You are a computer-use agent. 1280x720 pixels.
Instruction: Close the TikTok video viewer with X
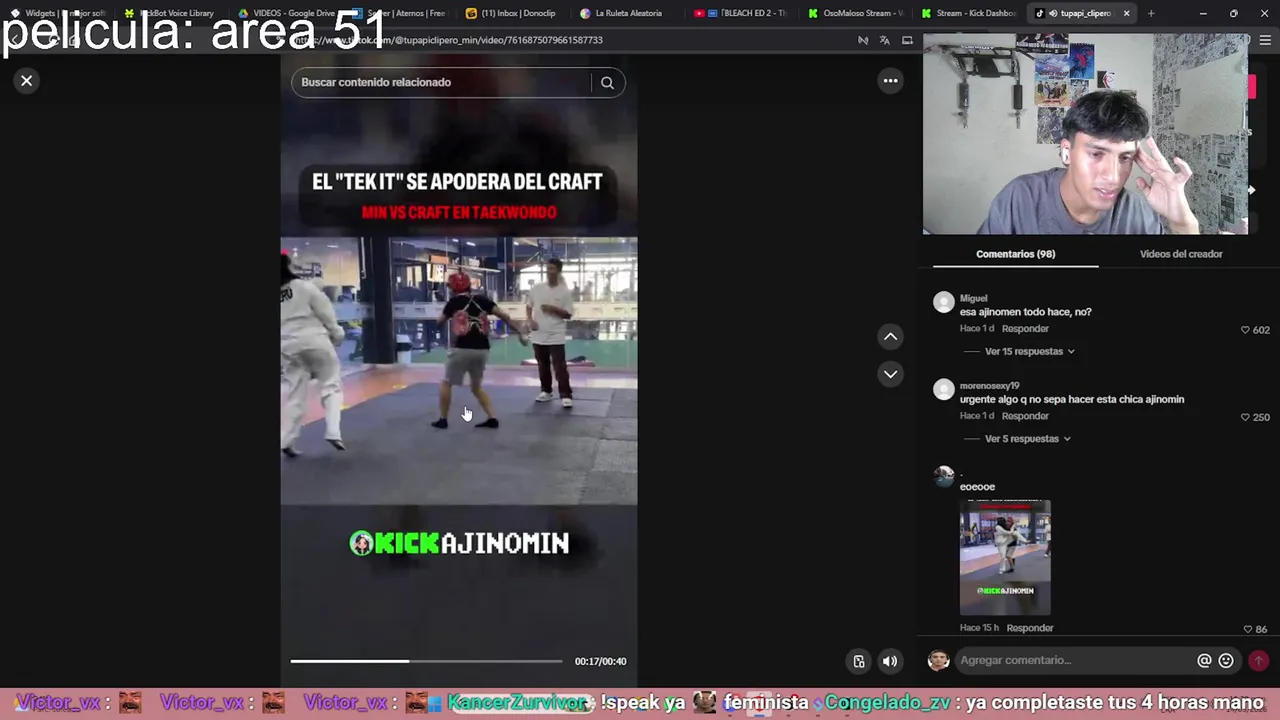click(x=27, y=80)
